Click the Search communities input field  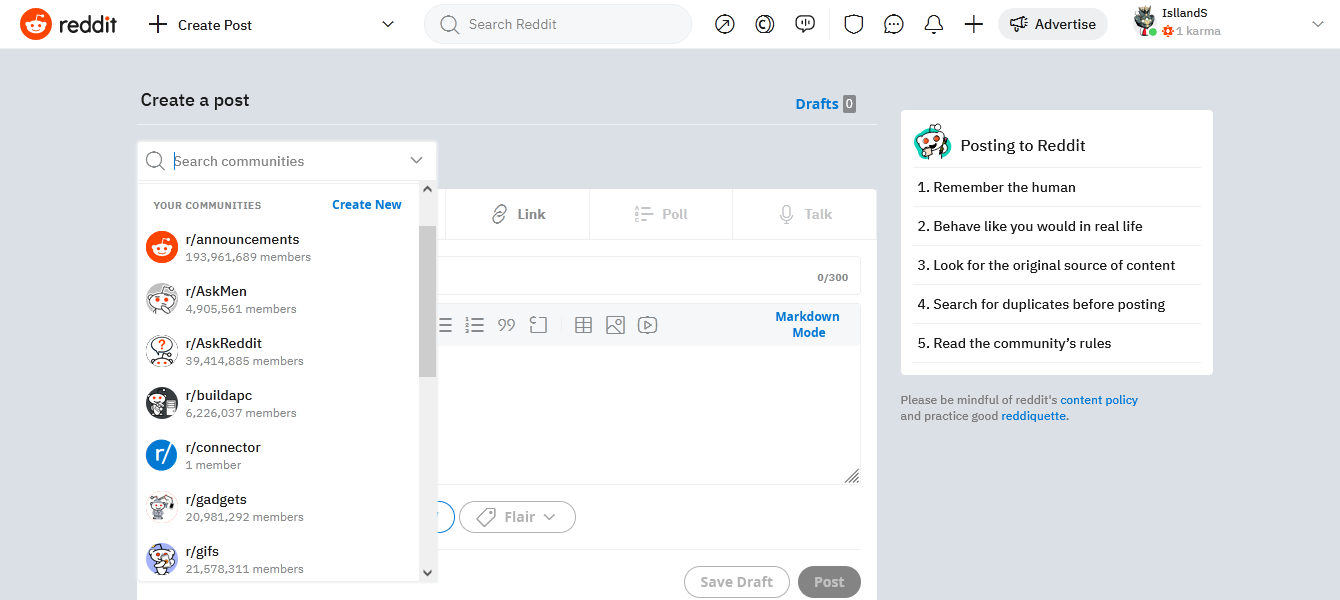pos(288,161)
